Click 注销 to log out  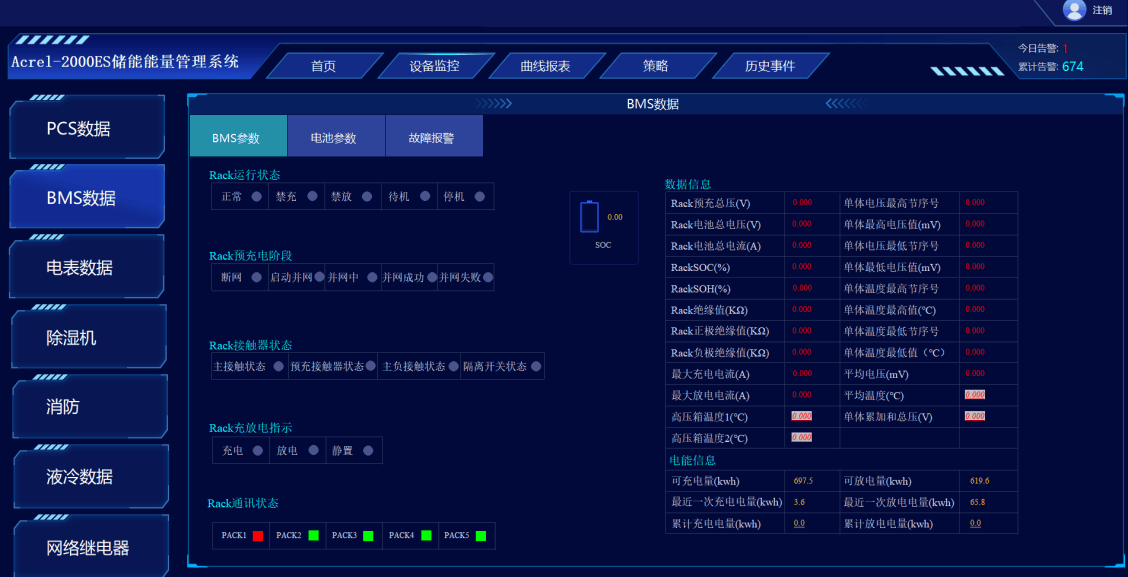click(x=1101, y=10)
